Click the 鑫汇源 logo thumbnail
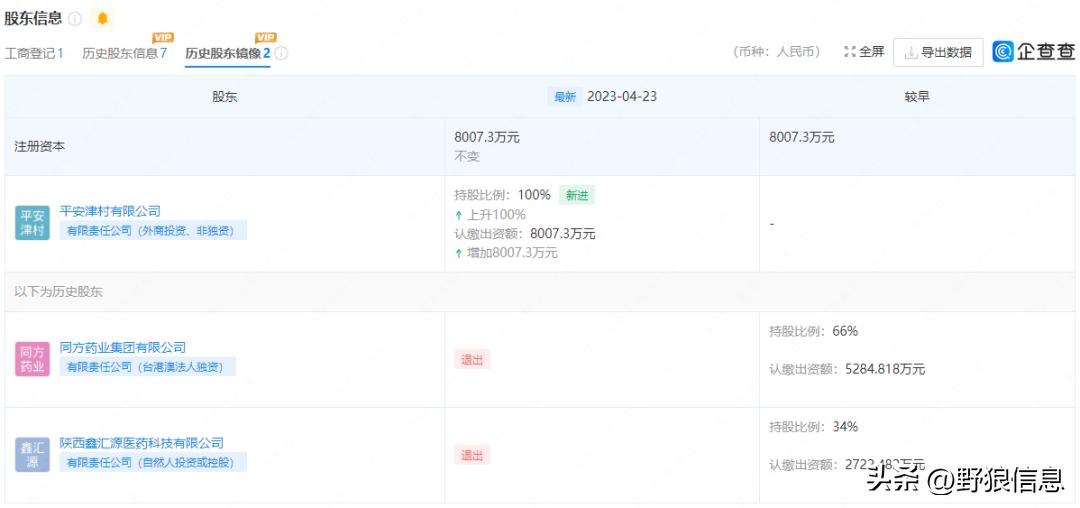The image size is (1080, 508). point(32,455)
